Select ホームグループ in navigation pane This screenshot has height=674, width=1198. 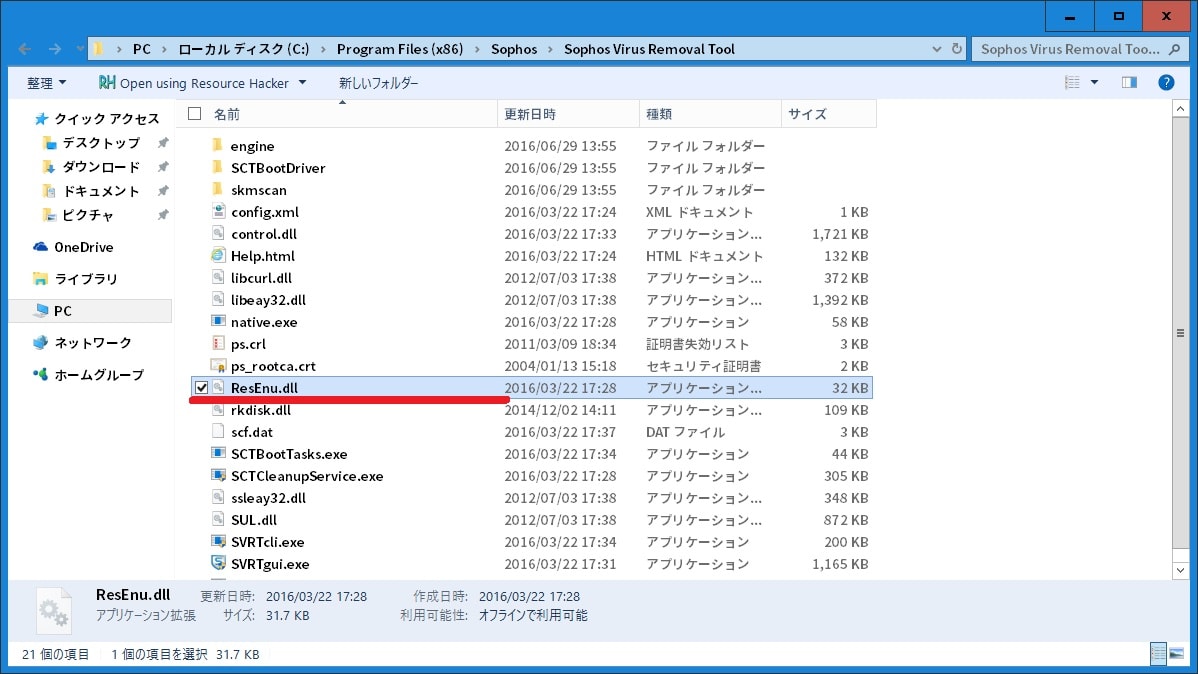coord(89,374)
